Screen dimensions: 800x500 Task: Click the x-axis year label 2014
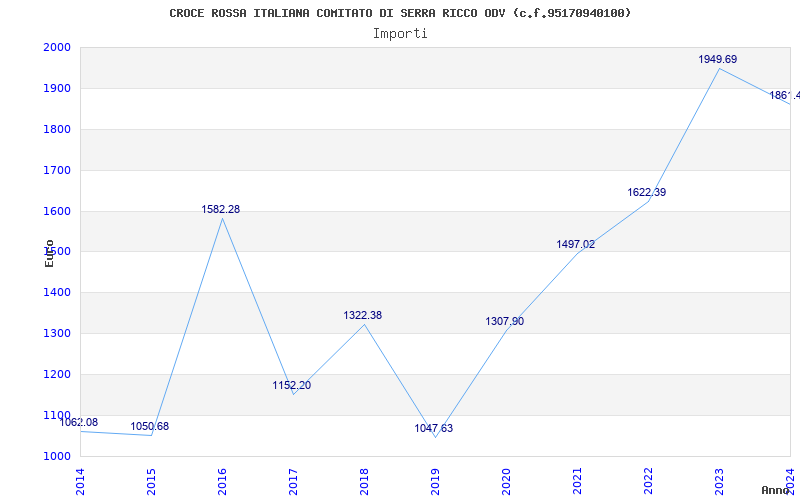pyautogui.click(x=80, y=482)
